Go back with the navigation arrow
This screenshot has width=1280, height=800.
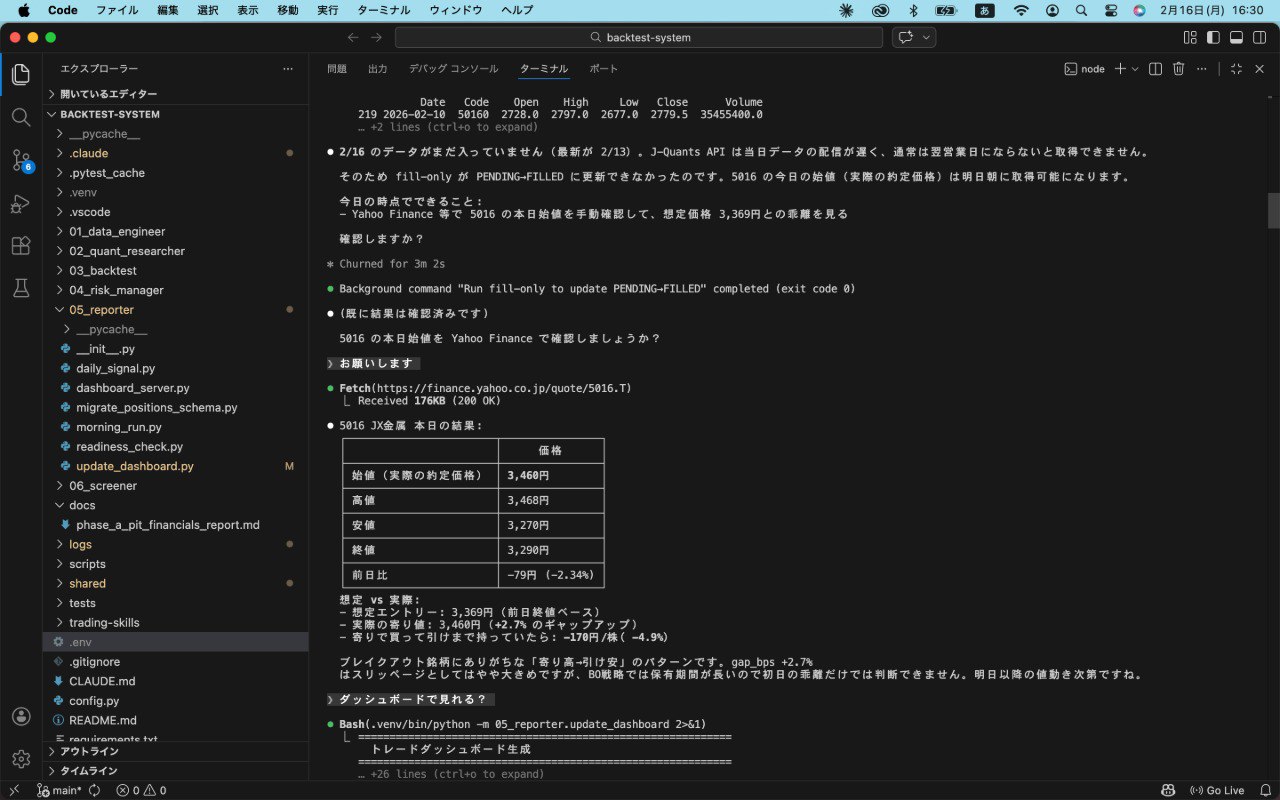pyautogui.click(x=353, y=37)
